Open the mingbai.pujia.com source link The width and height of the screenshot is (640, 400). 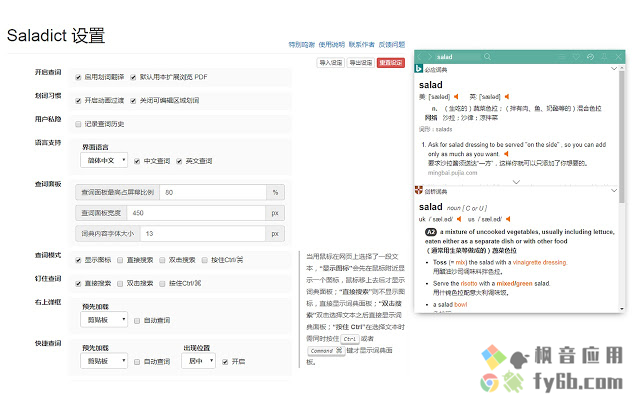tap(452, 173)
